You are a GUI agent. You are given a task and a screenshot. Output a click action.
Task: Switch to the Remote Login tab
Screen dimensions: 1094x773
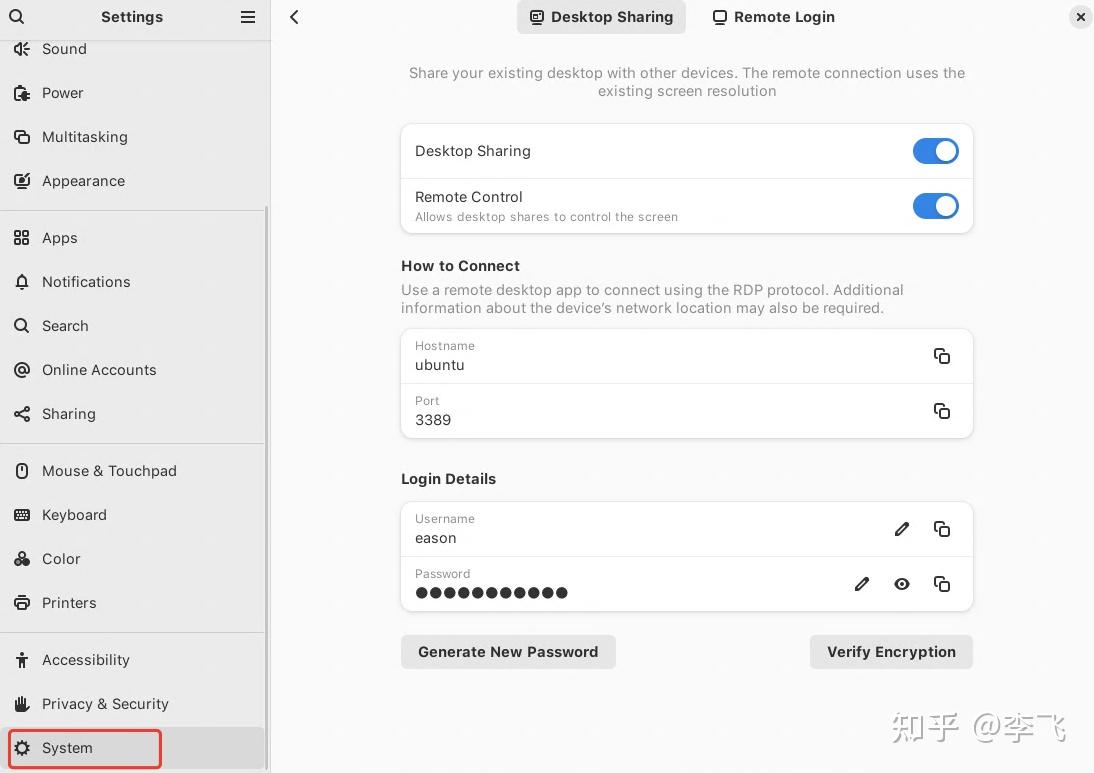(773, 17)
